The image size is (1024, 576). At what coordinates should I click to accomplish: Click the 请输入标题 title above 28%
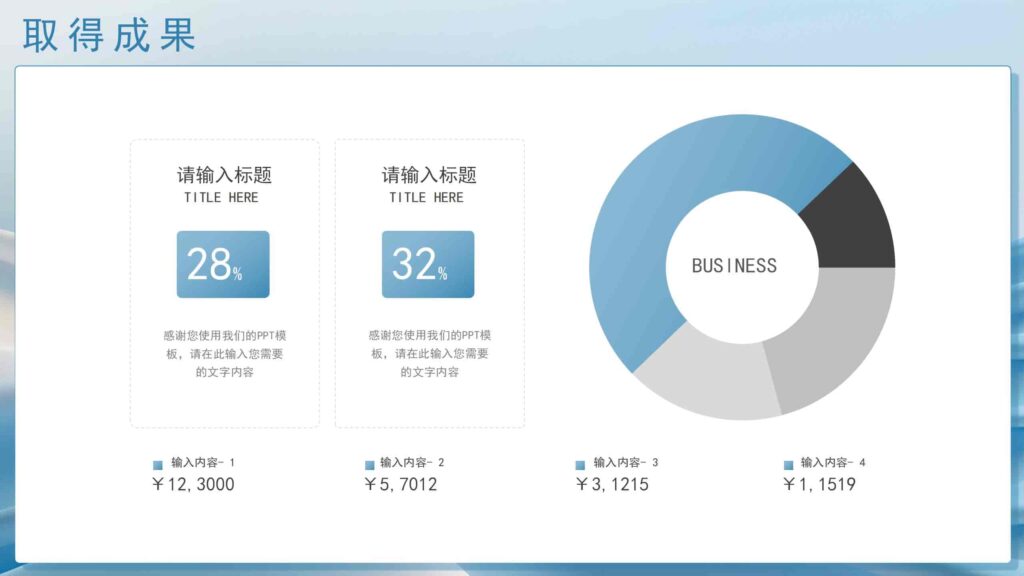pyautogui.click(x=224, y=175)
